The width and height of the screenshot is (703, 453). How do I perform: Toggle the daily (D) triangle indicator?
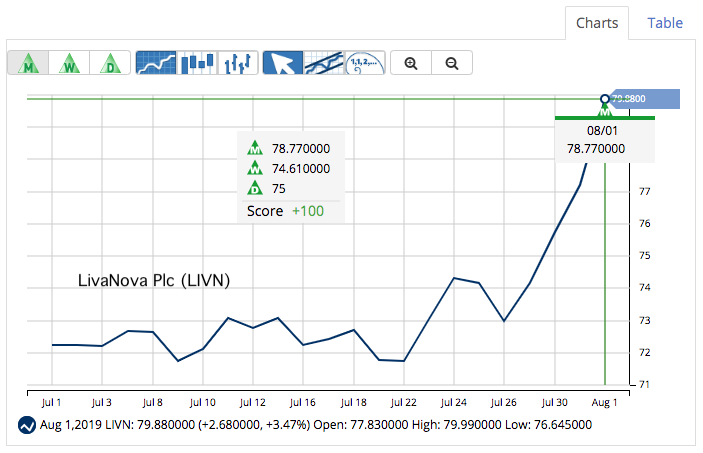110,63
